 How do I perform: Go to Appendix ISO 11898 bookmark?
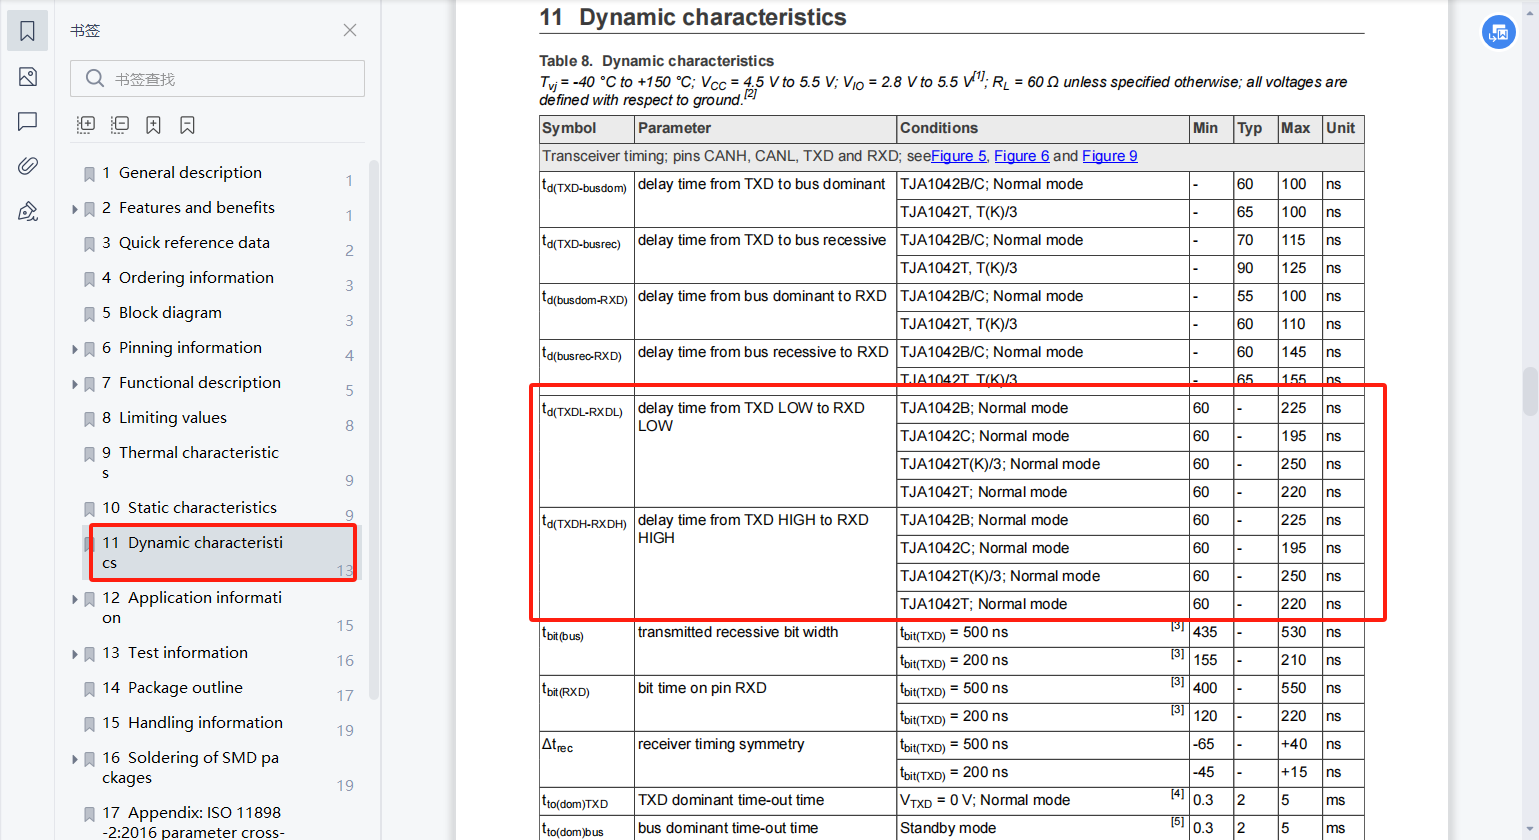tap(193, 822)
